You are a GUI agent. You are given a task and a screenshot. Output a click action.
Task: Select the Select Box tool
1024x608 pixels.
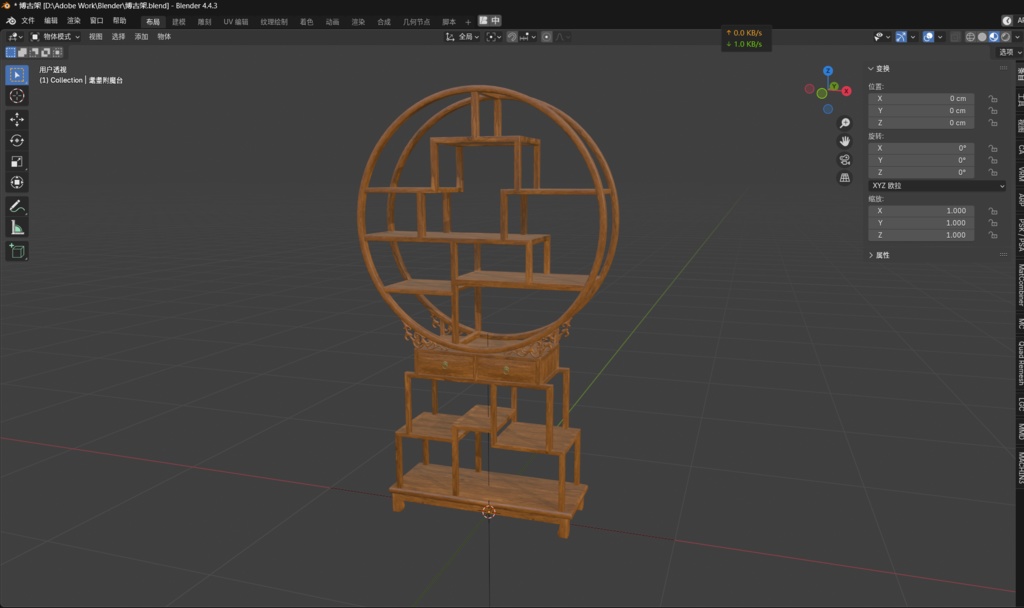17,75
